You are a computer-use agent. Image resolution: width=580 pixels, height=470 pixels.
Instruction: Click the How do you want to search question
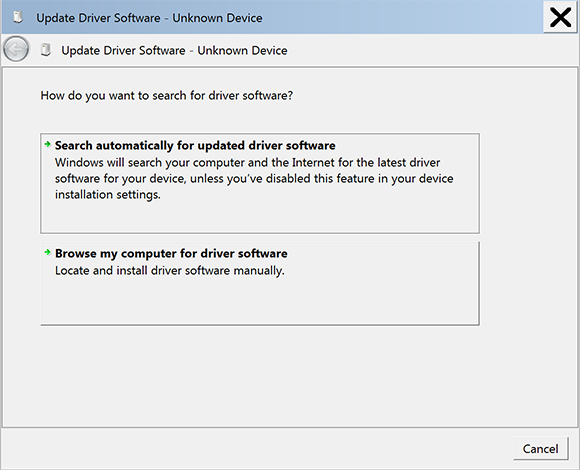166,95
